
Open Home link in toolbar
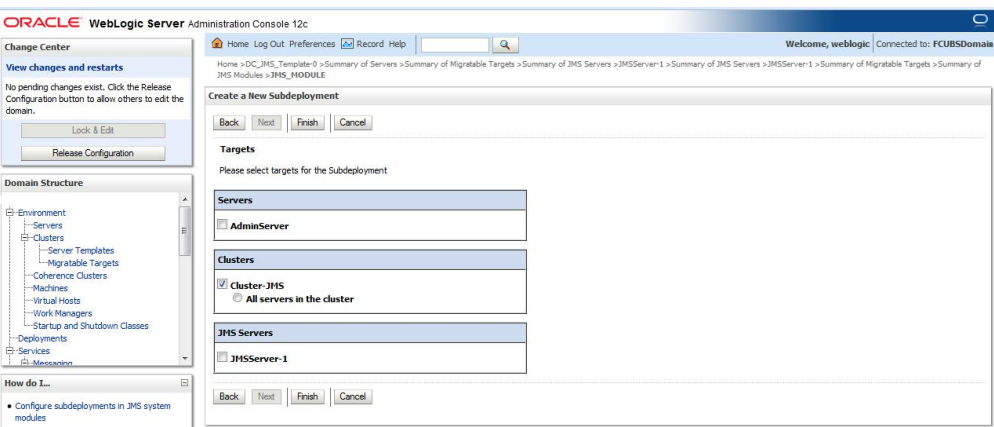coord(238,44)
